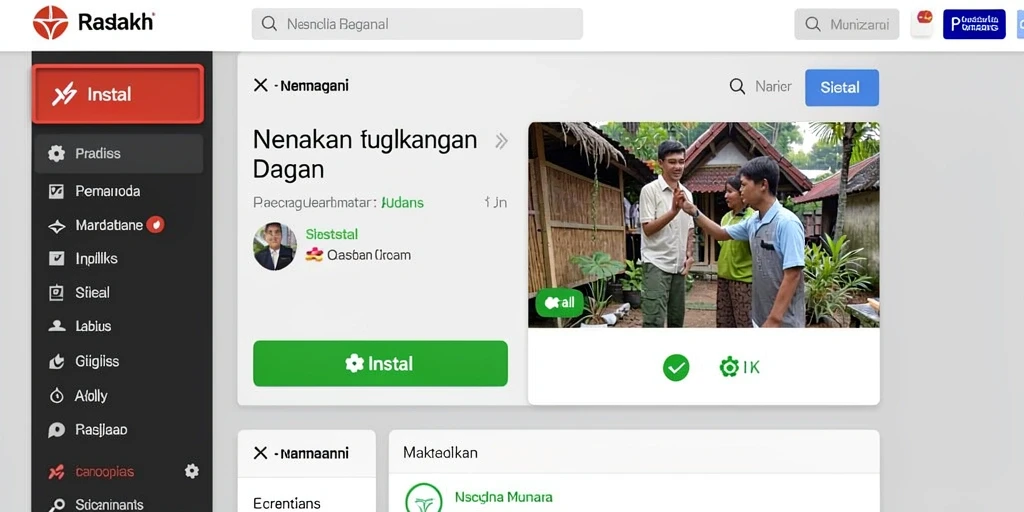Click the Labius person icon
This screenshot has height=512, width=1024.
click(x=57, y=326)
